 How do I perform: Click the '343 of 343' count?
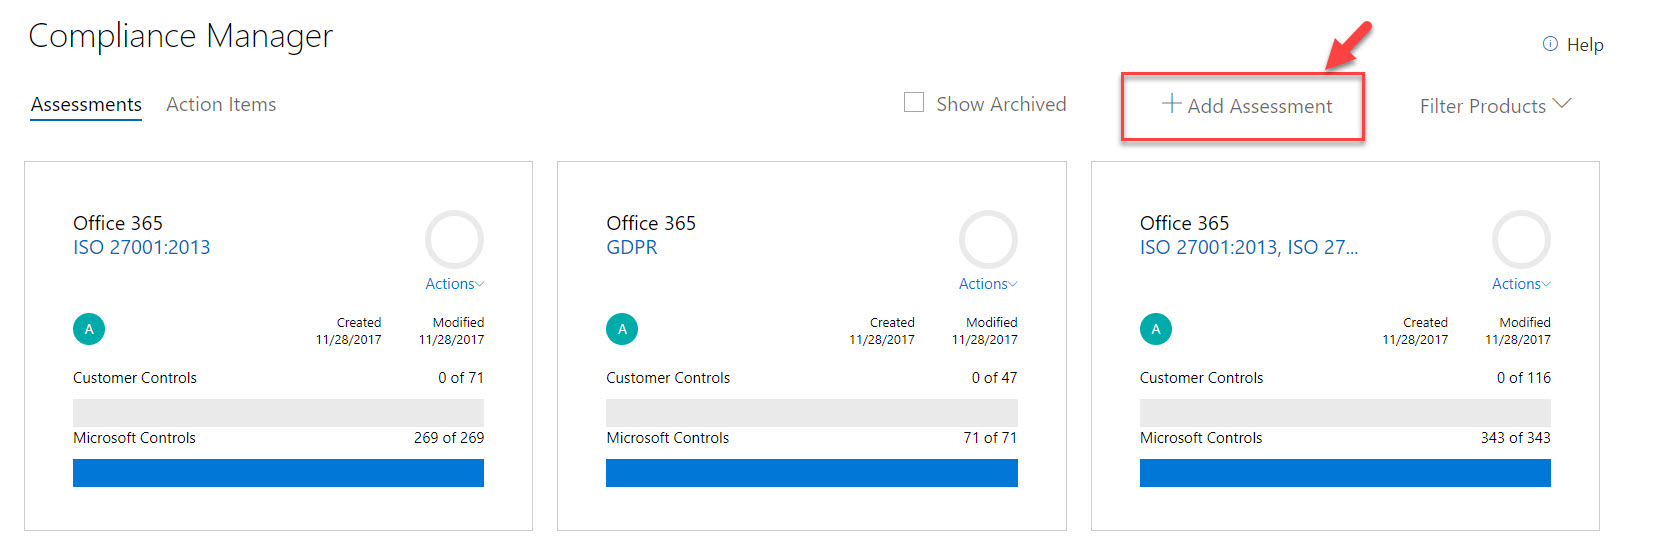(1516, 438)
